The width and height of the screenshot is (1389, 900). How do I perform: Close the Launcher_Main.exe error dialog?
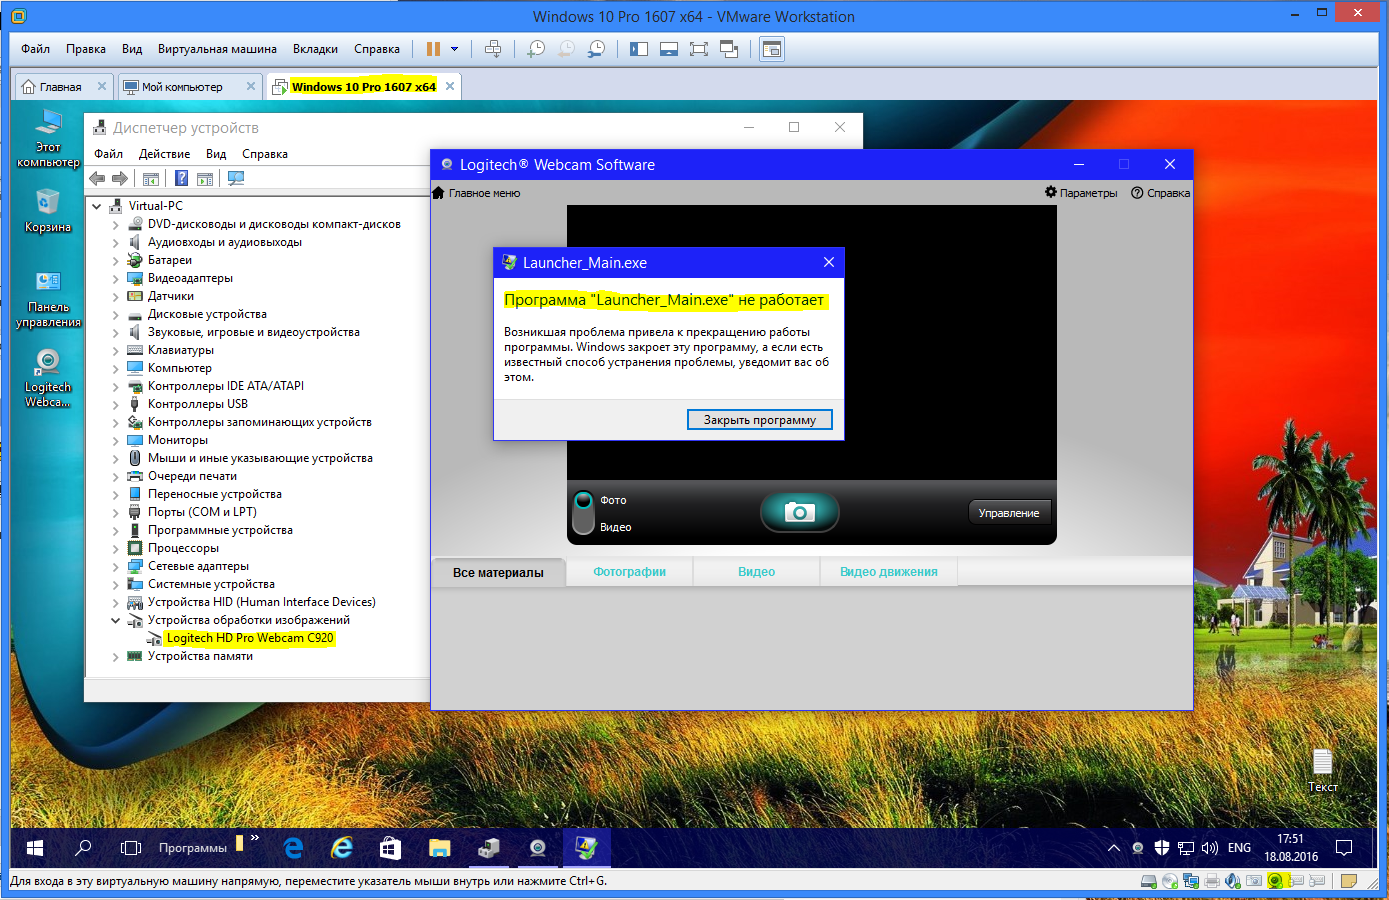pyautogui.click(x=828, y=262)
